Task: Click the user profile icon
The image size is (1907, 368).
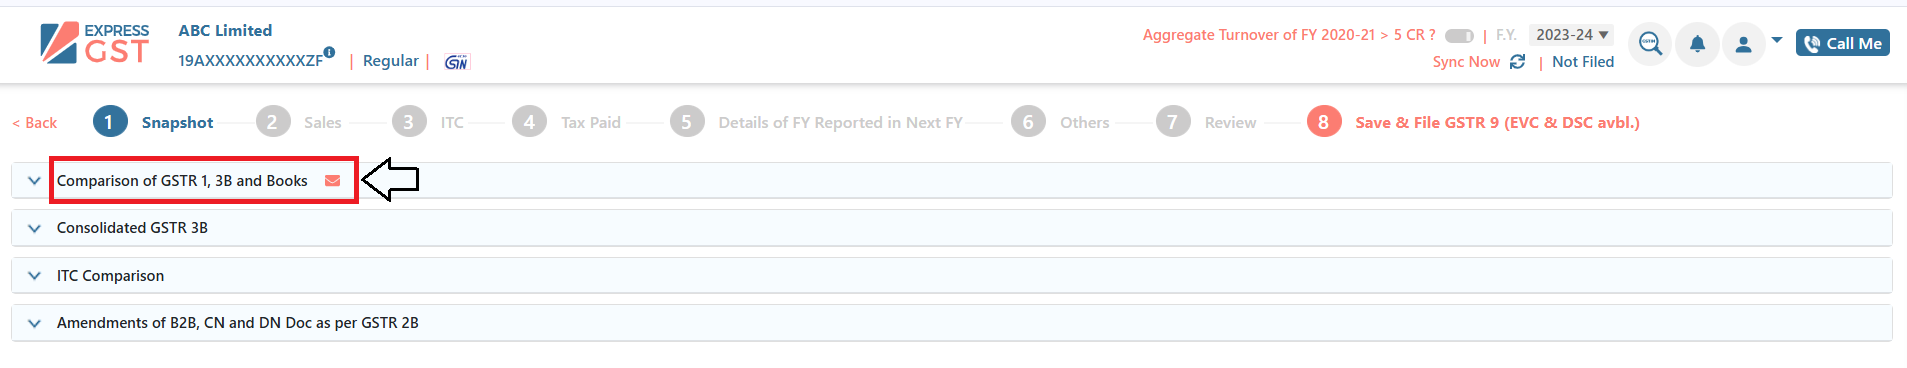Action: (x=1743, y=44)
